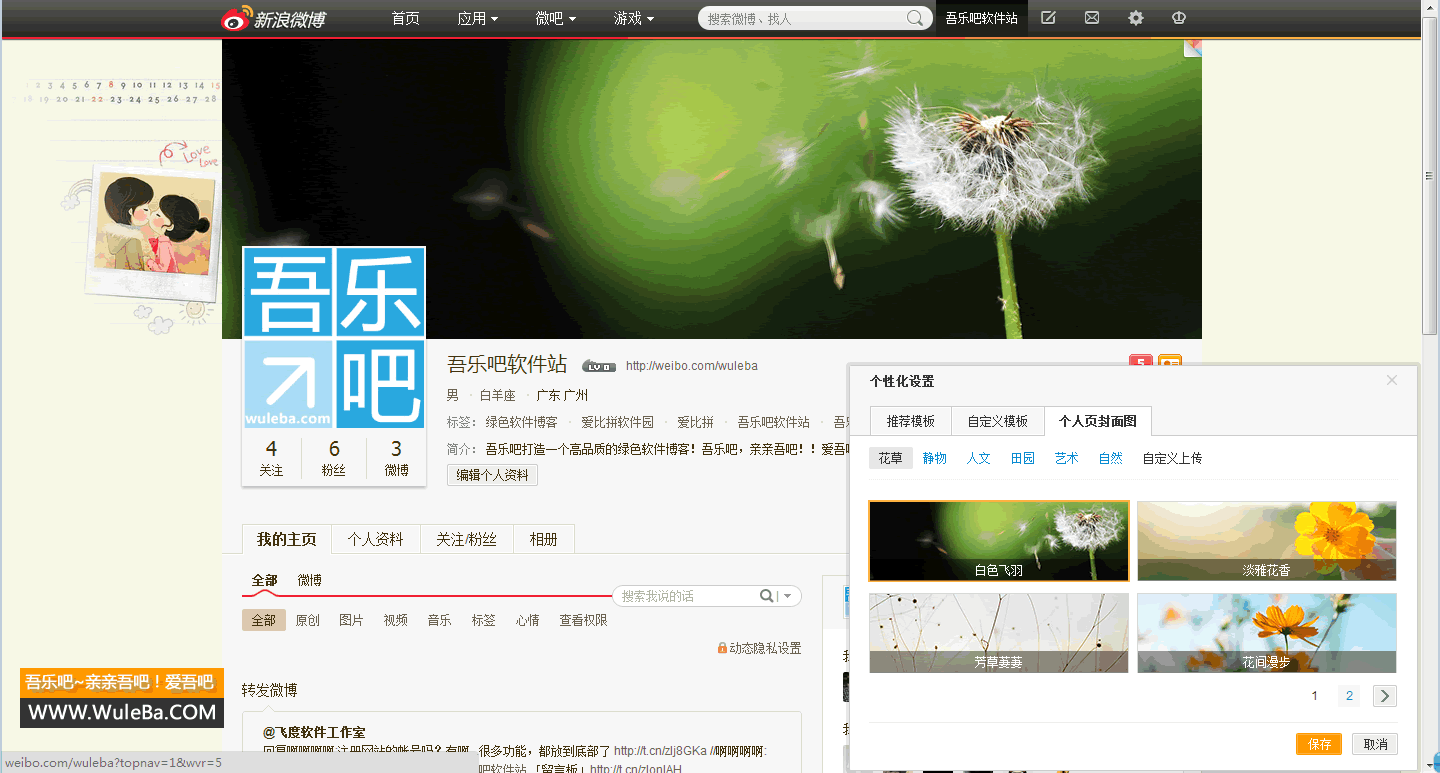Viewport: 1440px width, 773px height.
Task: Select the 人文 cover category
Action: [978, 458]
